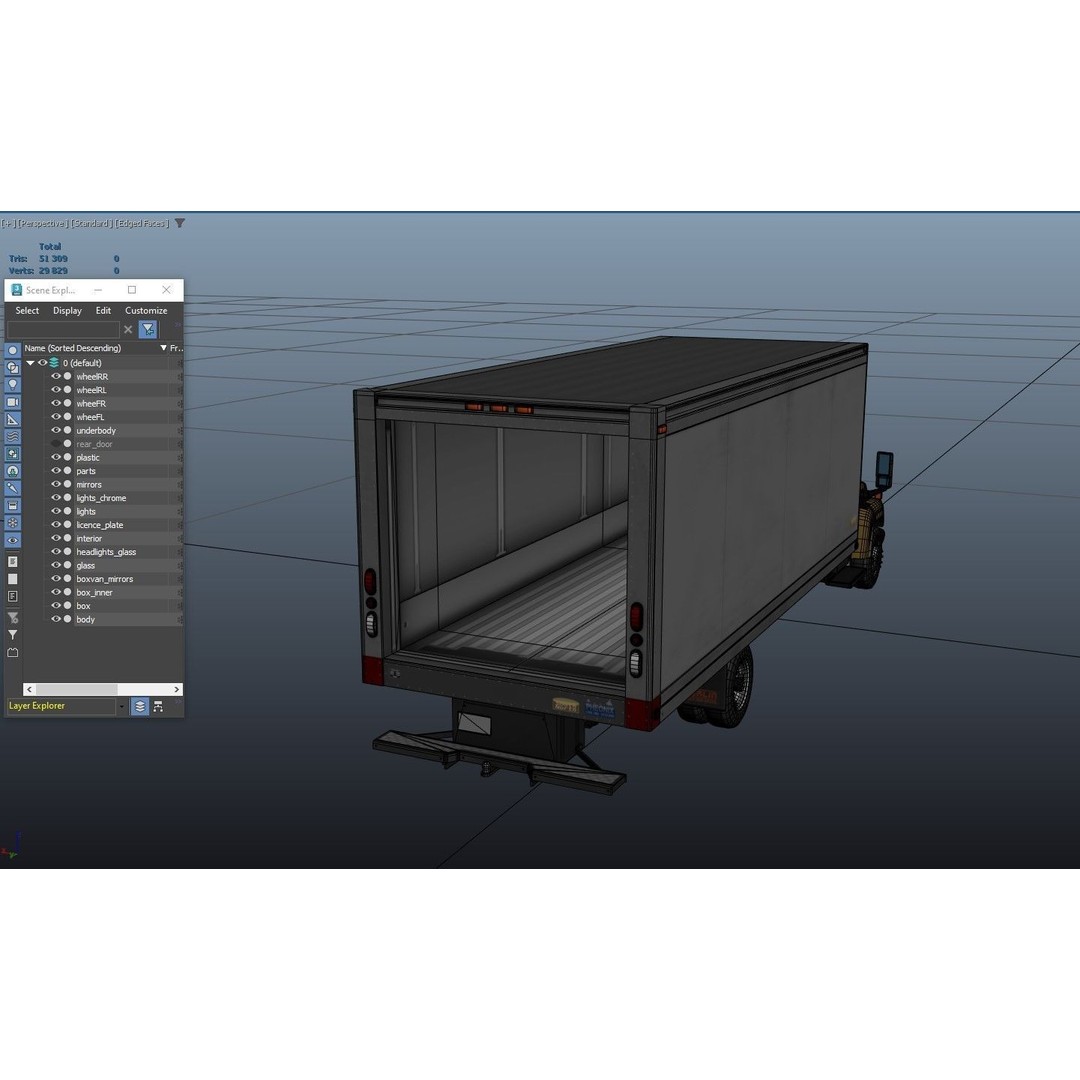This screenshot has width=1080, height=1080.
Task: Collapse the 0 (default) layer tree
Action: click(x=31, y=363)
